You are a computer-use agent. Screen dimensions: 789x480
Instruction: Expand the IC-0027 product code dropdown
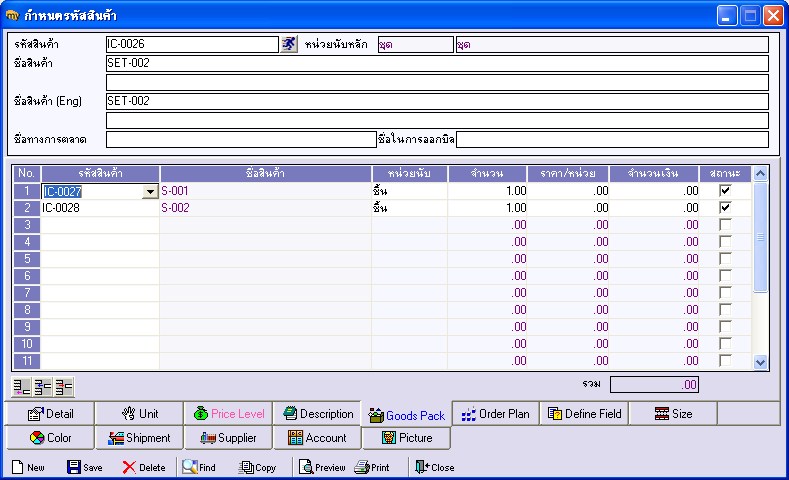150,191
